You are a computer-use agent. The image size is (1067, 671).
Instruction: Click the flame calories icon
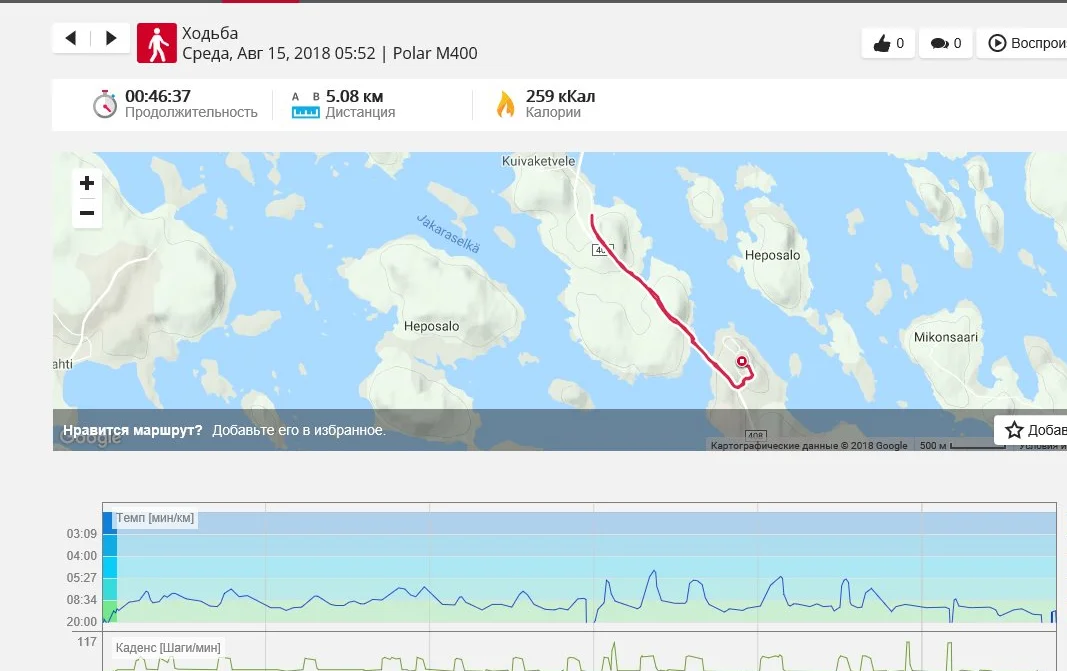506,104
